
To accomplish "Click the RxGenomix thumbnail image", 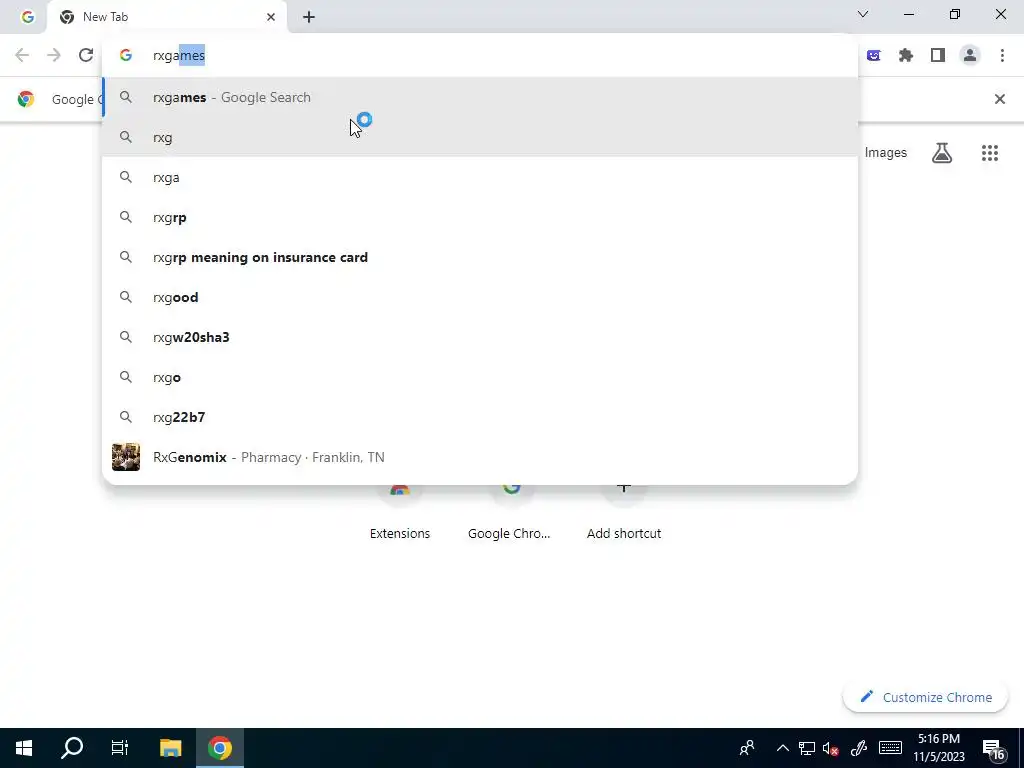I will pyautogui.click(x=125, y=457).
